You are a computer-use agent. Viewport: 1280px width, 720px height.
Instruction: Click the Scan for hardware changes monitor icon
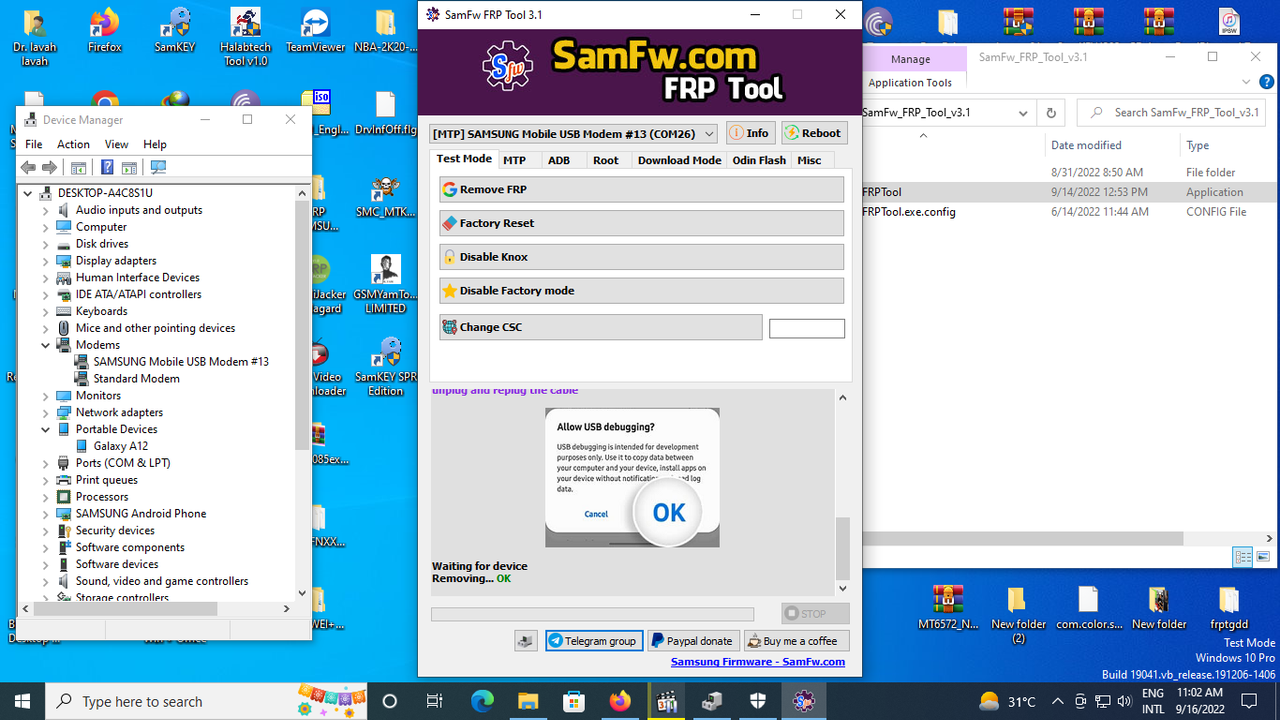pyautogui.click(x=157, y=167)
